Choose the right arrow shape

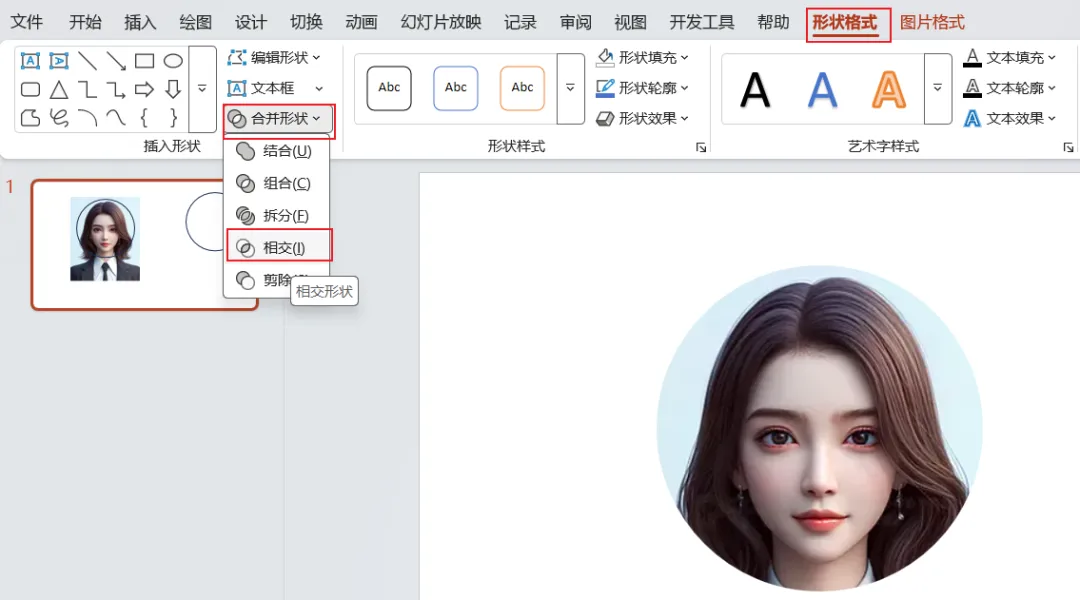click(145, 90)
